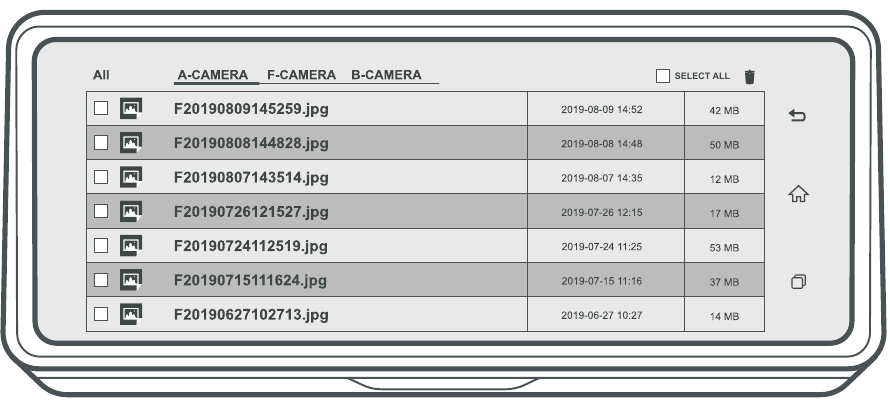Go to the home screen icon

coord(797,195)
